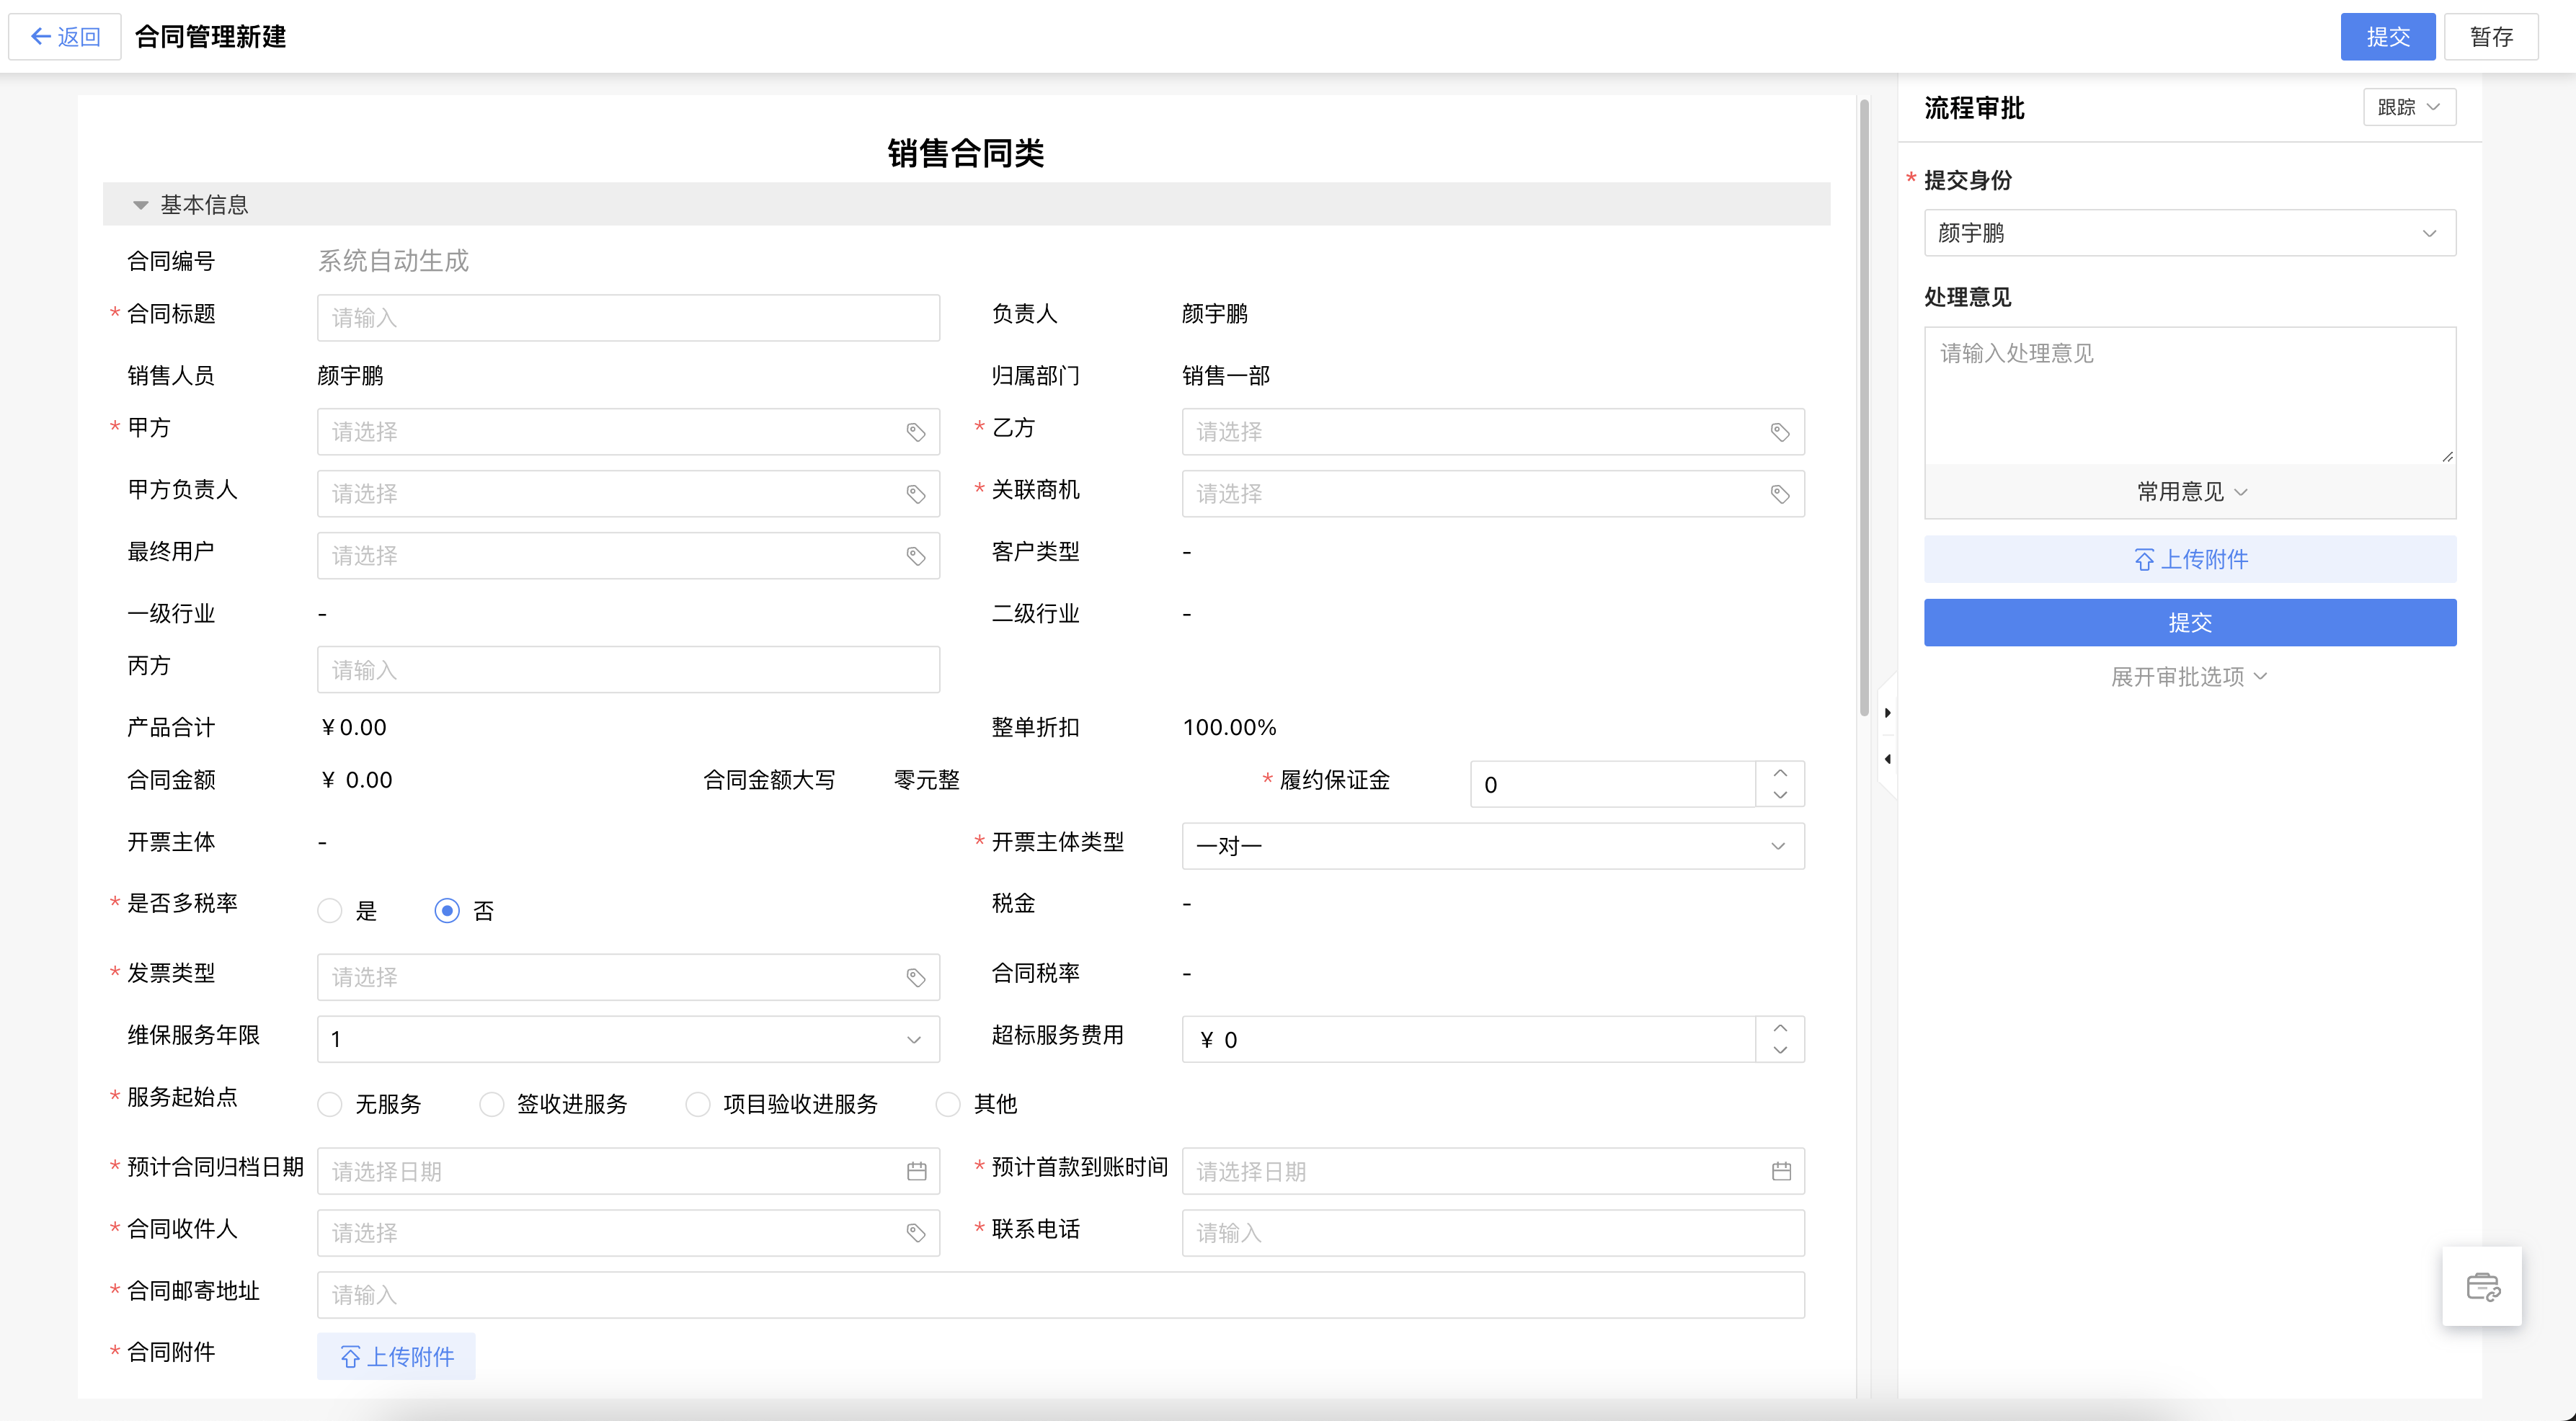
Task: Open calendar icon for 预计首款到账时间
Action: [1781, 1171]
